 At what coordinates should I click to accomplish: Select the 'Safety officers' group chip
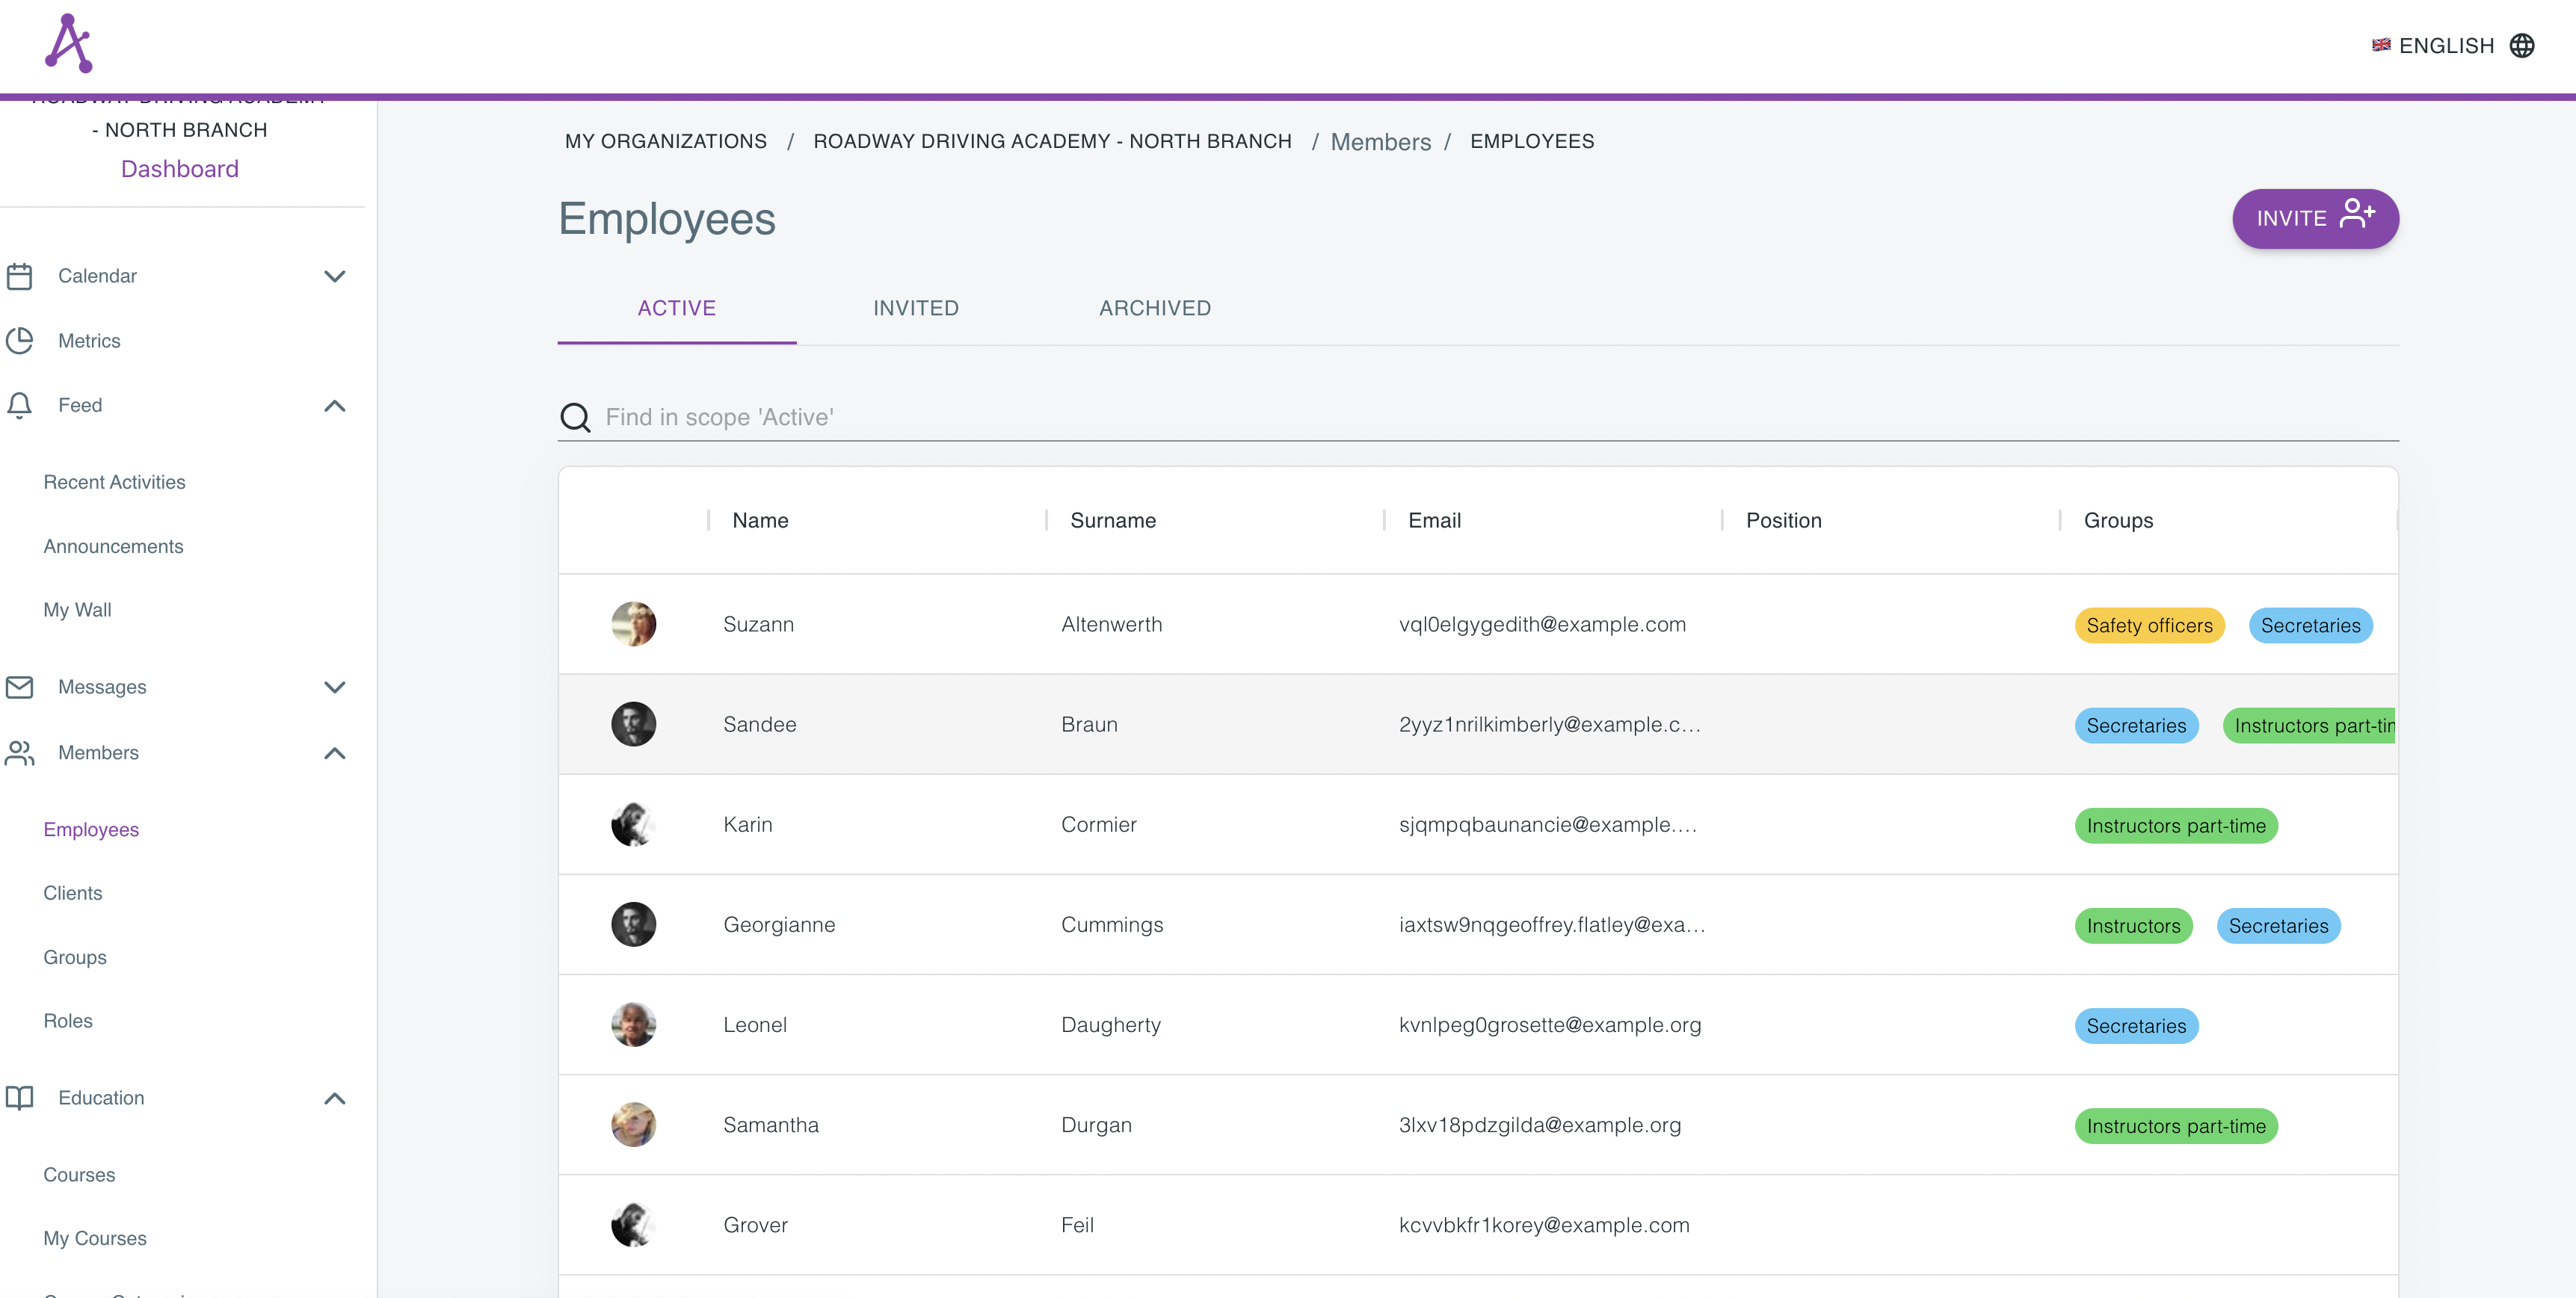pyautogui.click(x=2150, y=625)
